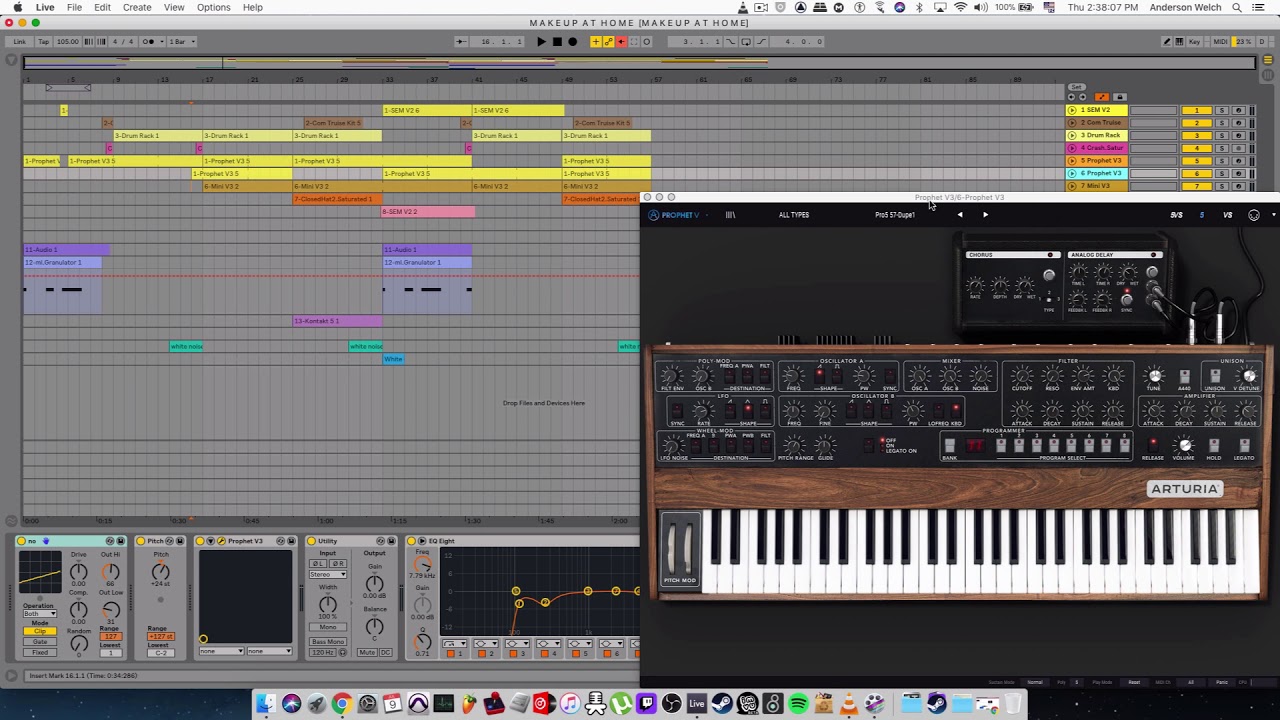
Task: Toggle the orange automation mode button
Action: [x=1102, y=97]
